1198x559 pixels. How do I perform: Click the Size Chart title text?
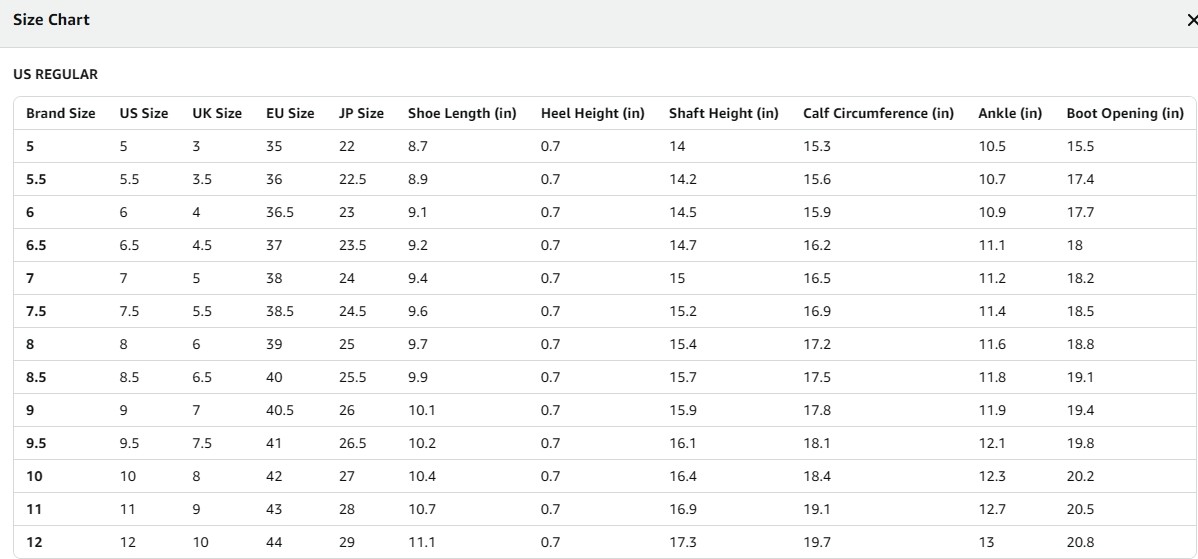click(51, 20)
